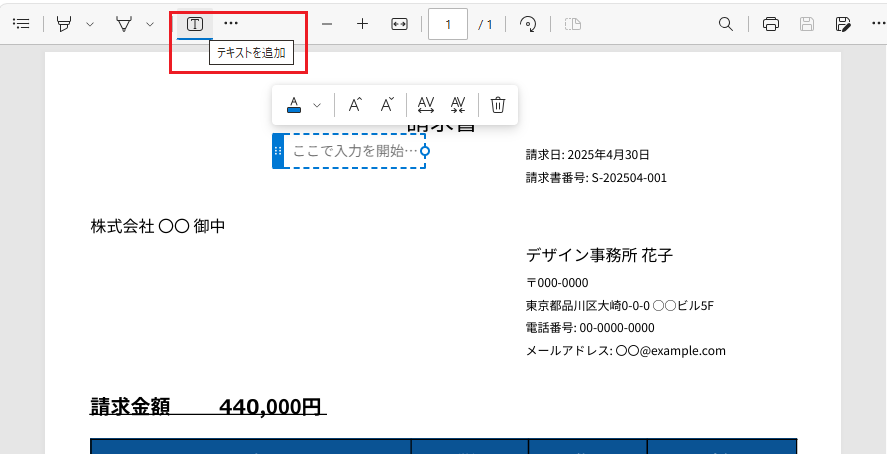This screenshot has width=887, height=454.
Task: Open the search magnifier icon
Action: click(x=726, y=24)
